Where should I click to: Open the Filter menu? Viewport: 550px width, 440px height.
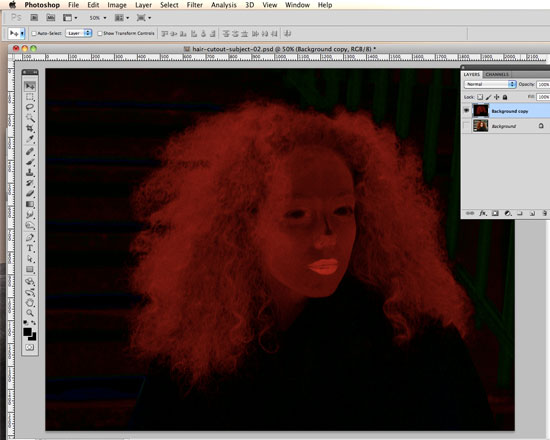[195, 5]
